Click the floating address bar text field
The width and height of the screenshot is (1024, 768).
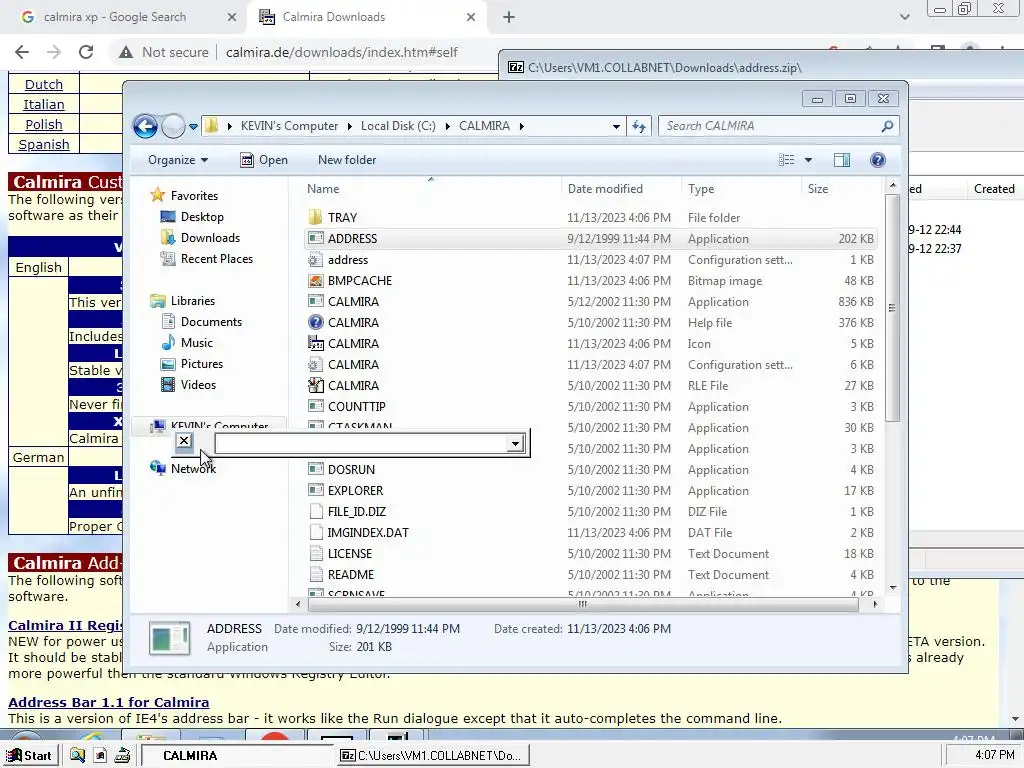click(x=360, y=443)
